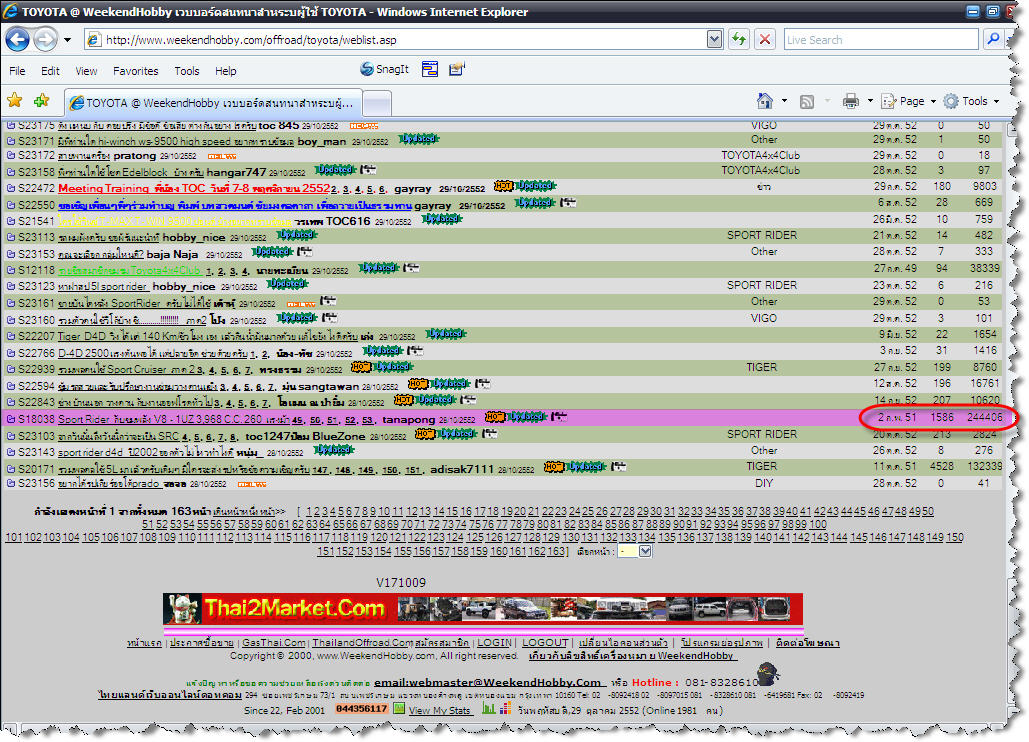Click the Home page icon
The height and width of the screenshot is (742, 1029).
tap(765, 101)
